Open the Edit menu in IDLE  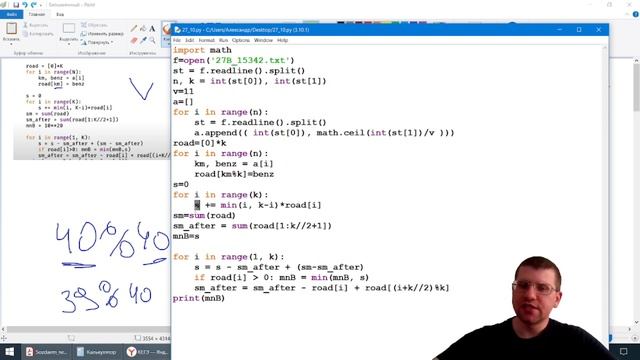[189, 40]
